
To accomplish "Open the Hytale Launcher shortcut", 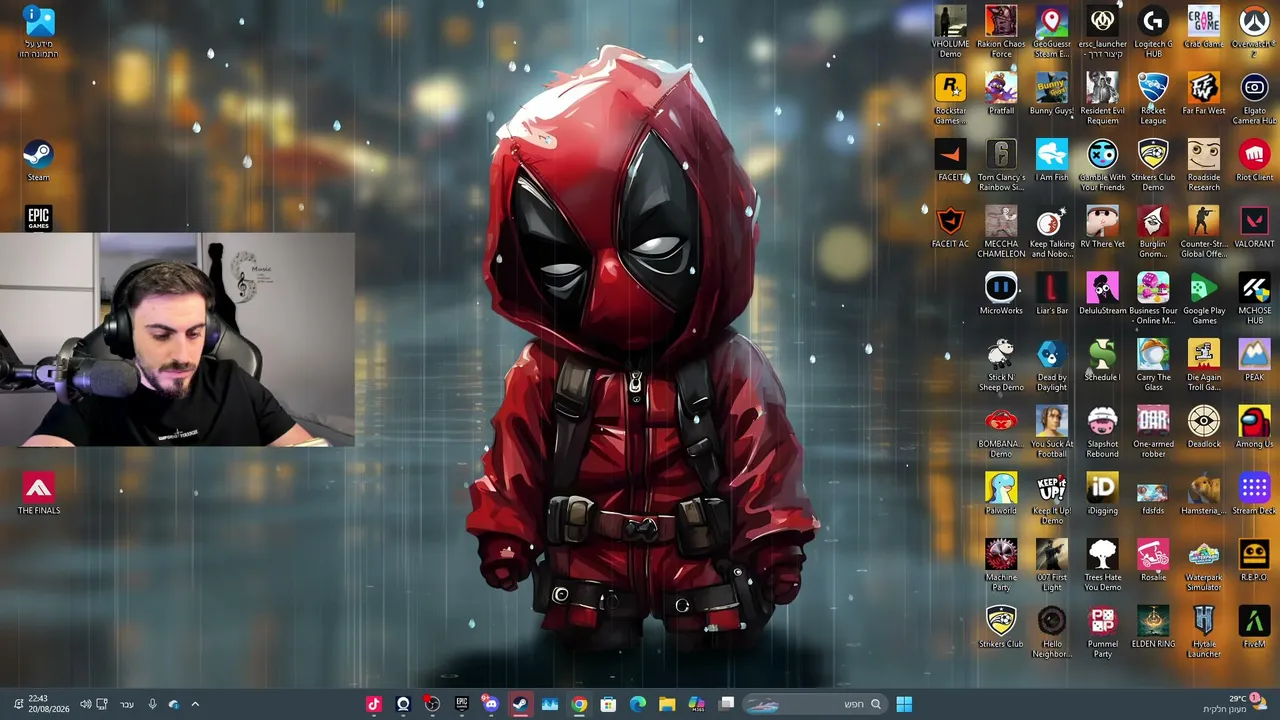I will (1203, 632).
